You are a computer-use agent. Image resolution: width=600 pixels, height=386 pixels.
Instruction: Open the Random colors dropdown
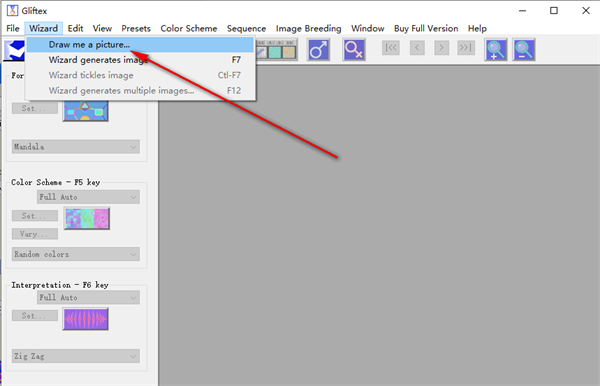pos(76,254)
